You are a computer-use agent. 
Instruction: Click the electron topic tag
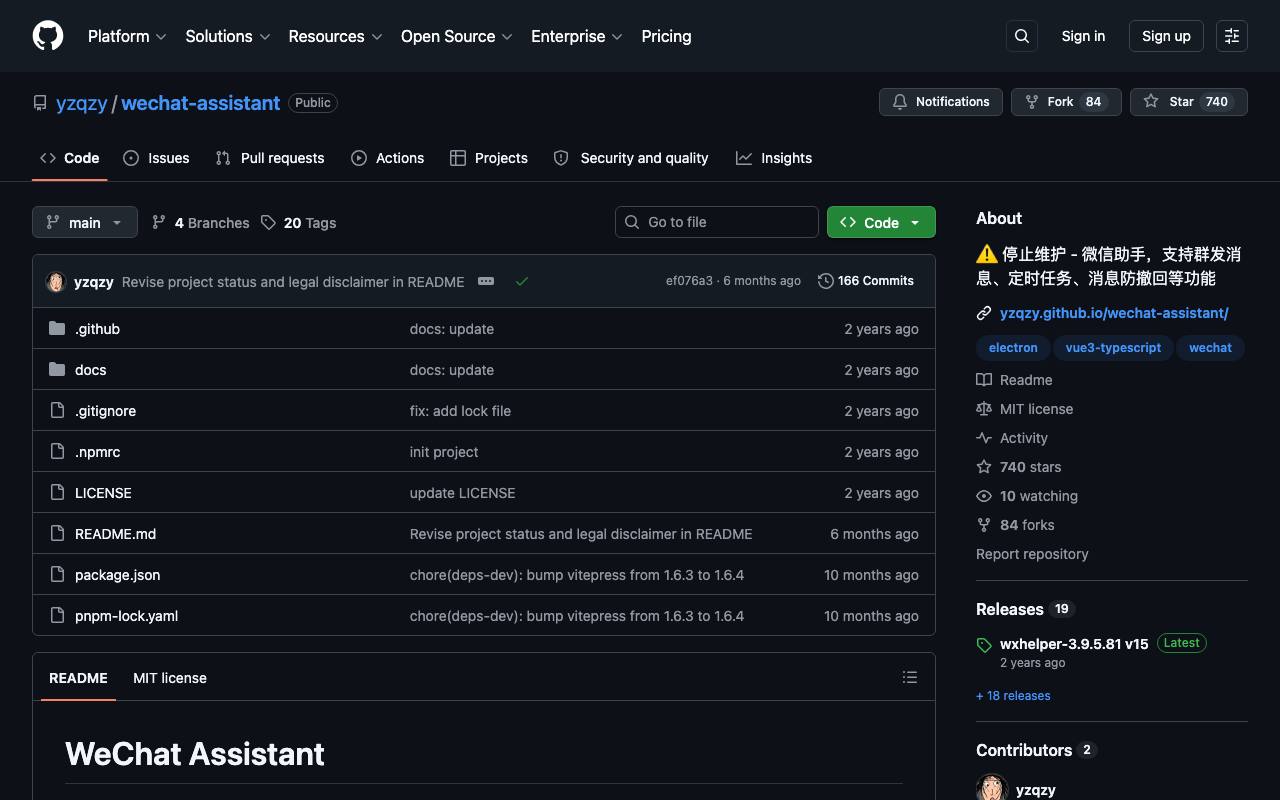[x=1013, y=348]
